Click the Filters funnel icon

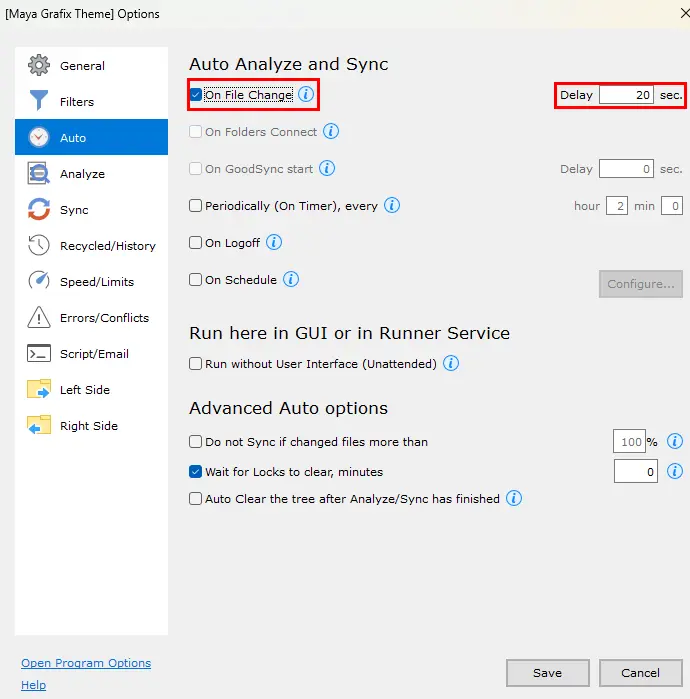(39, 101)
